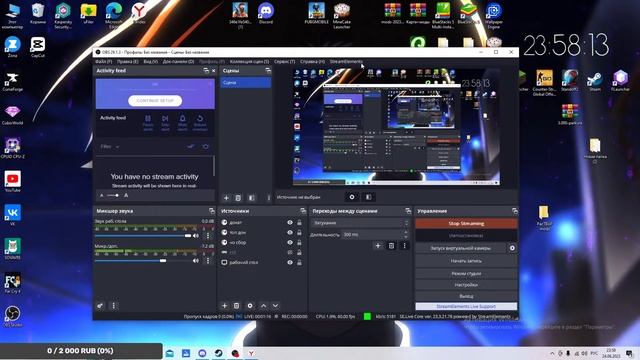This screenshot has height=360, width=640.
Task: Enable 'Режим студии' studio mode
Action: [466, 273]
